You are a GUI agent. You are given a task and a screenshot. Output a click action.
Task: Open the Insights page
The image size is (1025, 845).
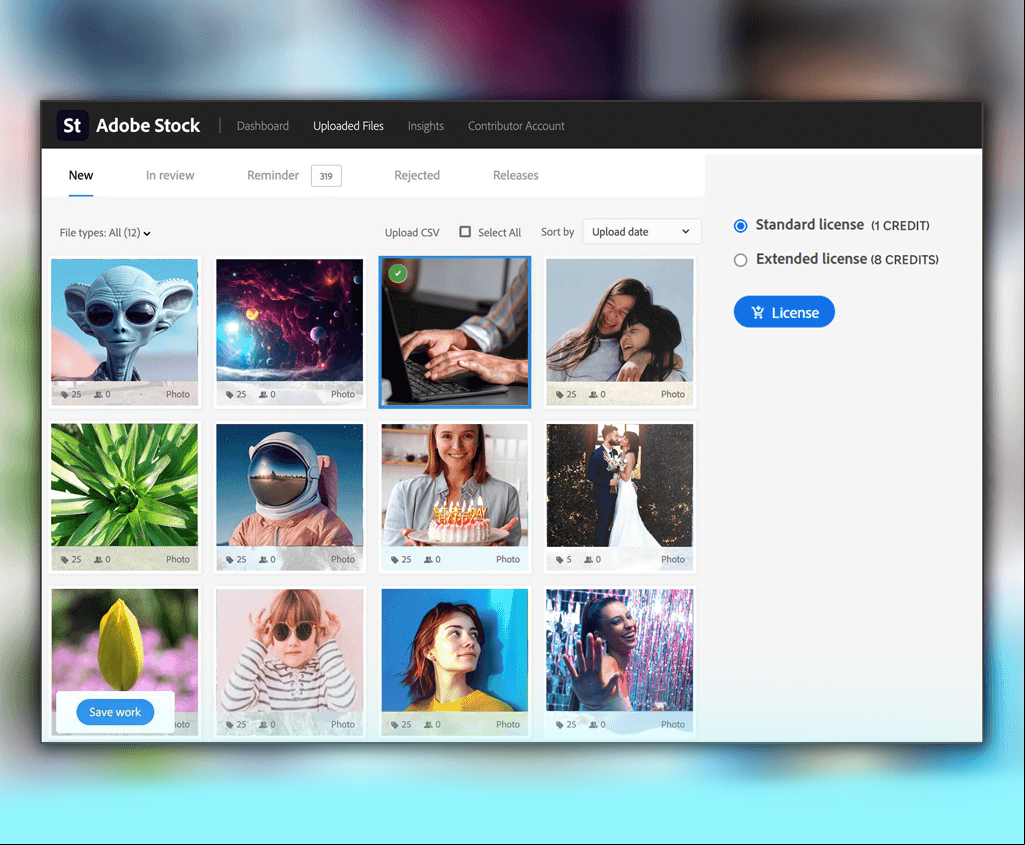[426, 125]
